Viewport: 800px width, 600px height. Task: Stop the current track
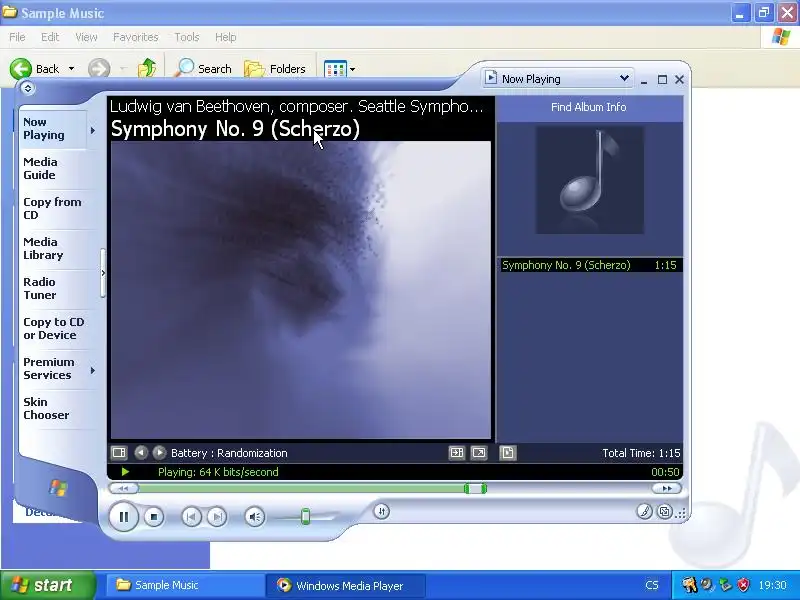click(154, 517)
